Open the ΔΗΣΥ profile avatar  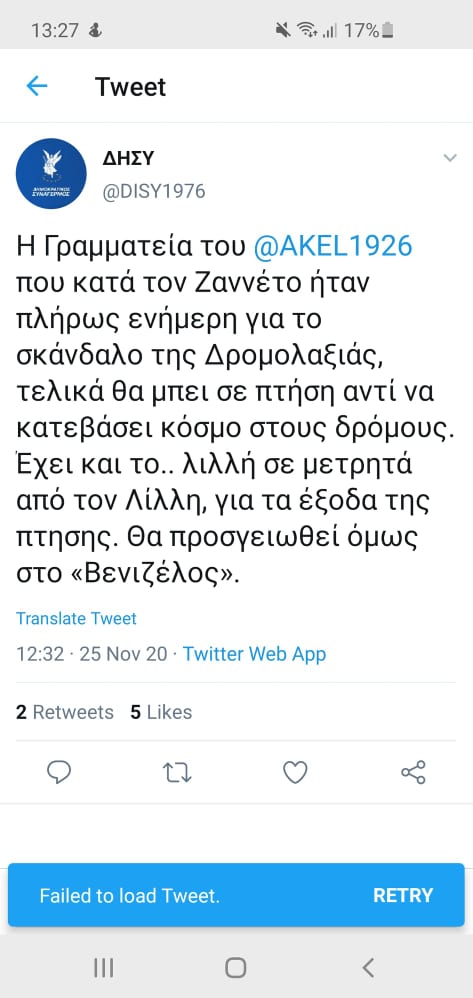click(51, 173)
